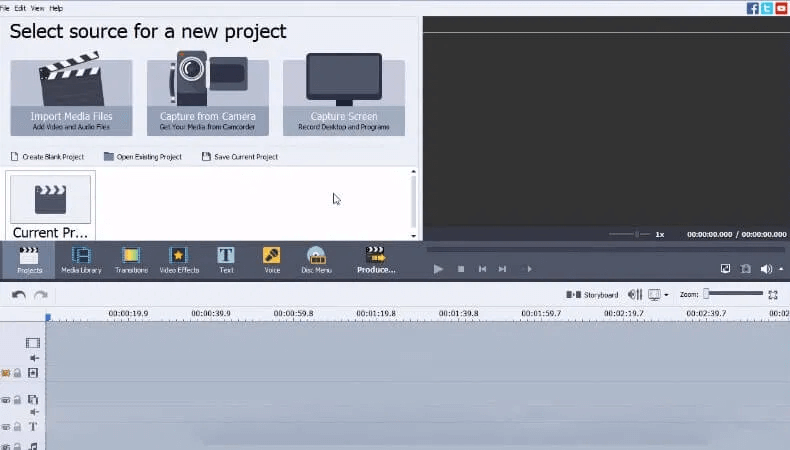Open the Text section
Screen dimensions: 790x450
[x=226, y=260]
